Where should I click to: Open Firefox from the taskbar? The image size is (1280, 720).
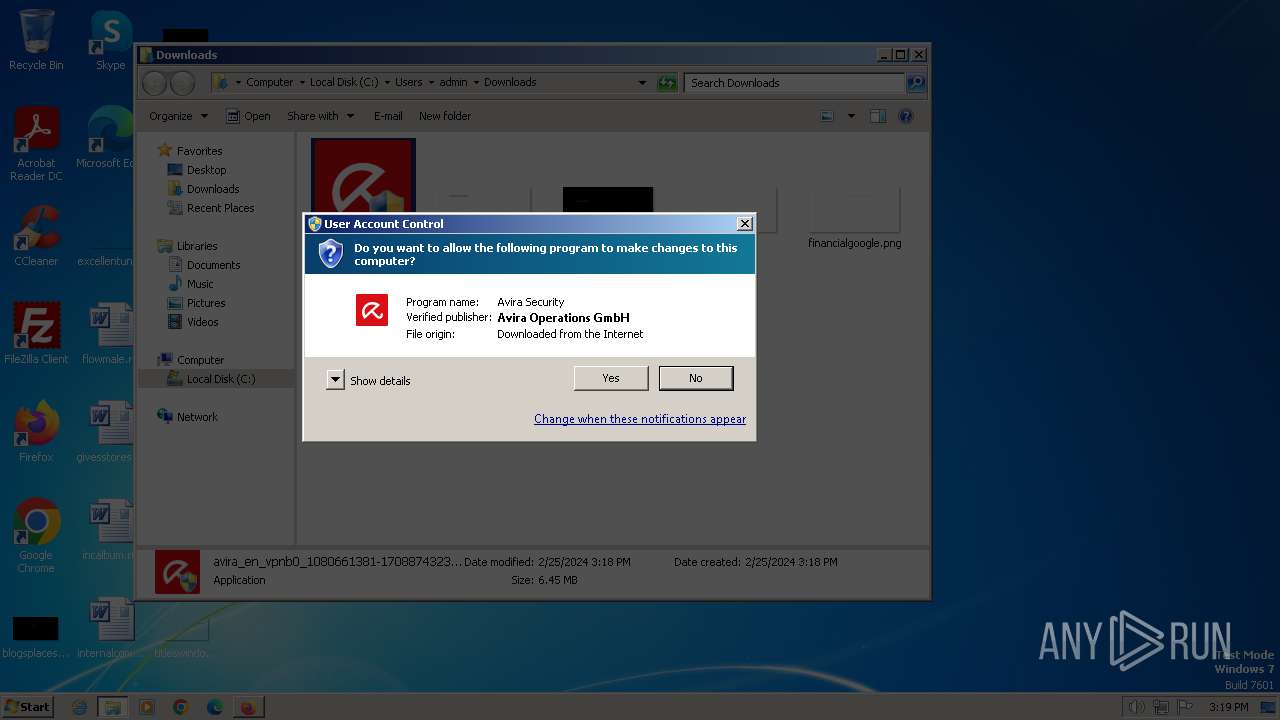tap(248, 707)
